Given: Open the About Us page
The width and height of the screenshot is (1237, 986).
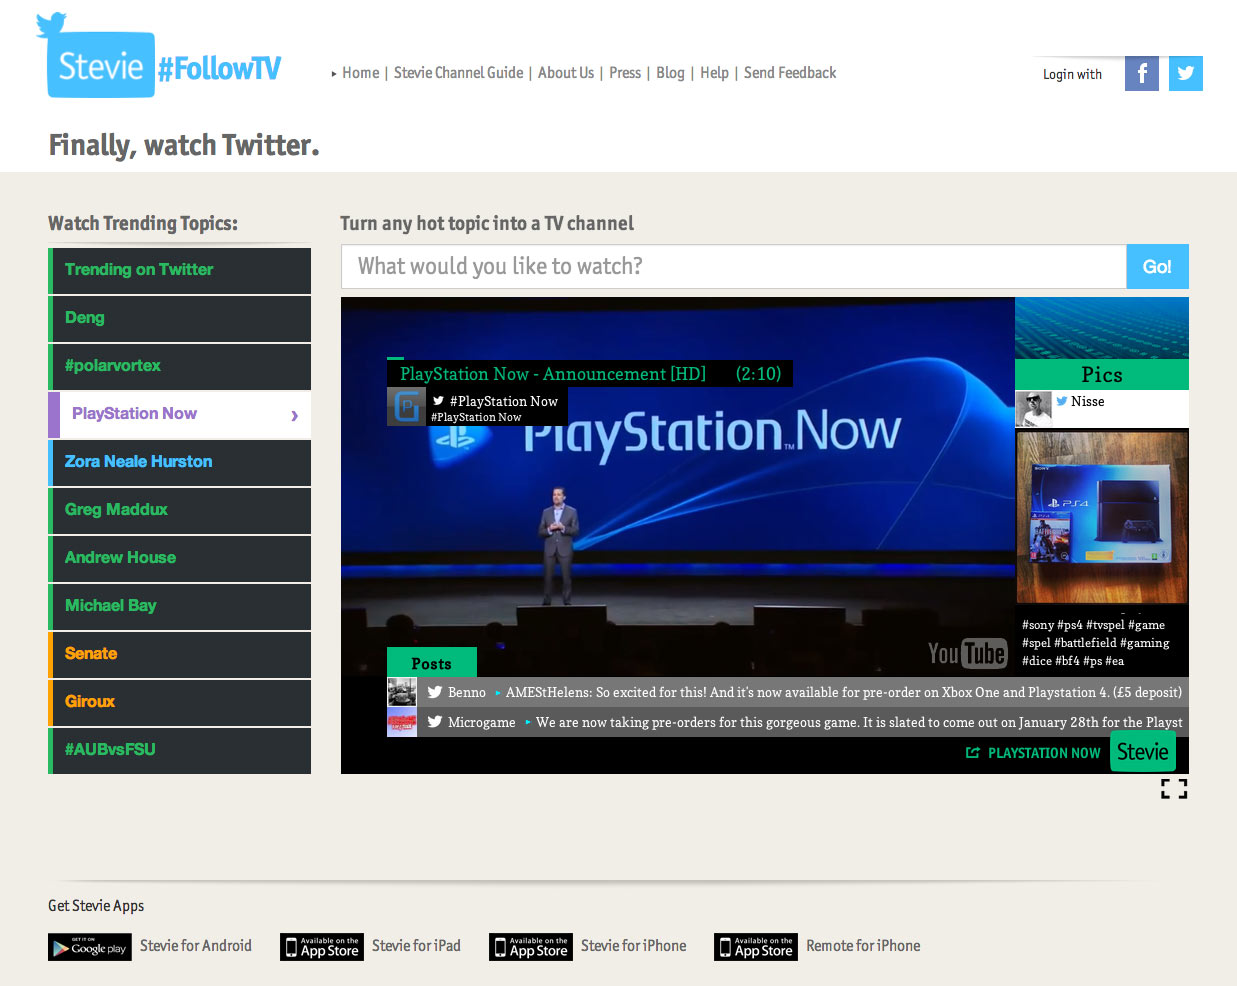Looking at the screenshot, I should tap(566, 73).
